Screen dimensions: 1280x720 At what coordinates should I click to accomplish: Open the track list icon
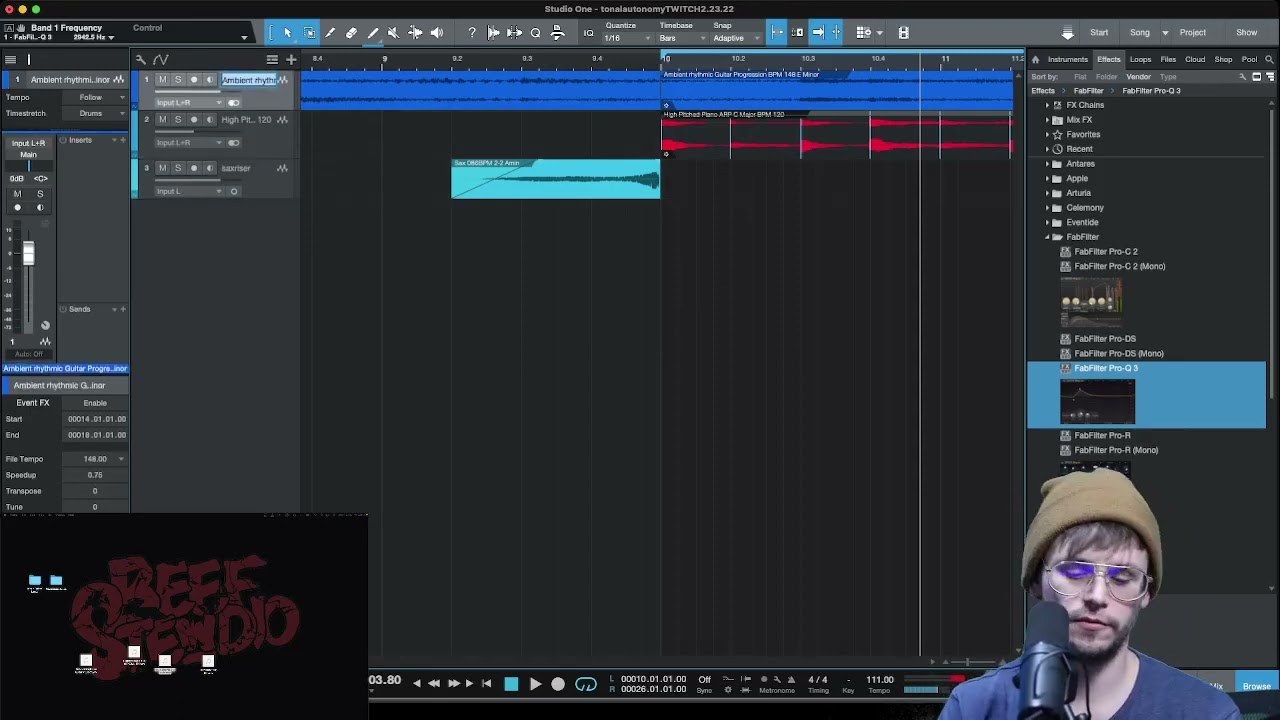[x=272, y=60]
